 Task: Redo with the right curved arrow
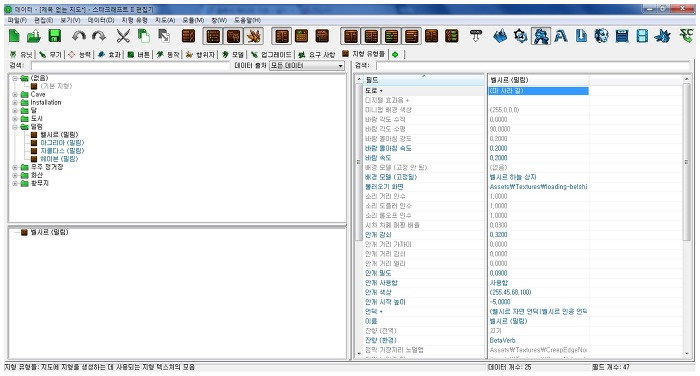coord(99,36)
